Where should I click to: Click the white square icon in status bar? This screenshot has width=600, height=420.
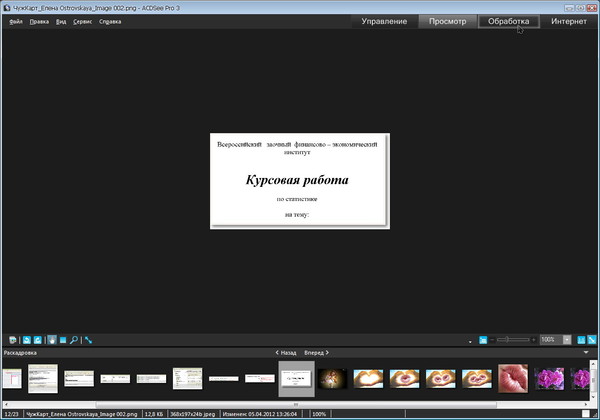(x=585, y=413)
